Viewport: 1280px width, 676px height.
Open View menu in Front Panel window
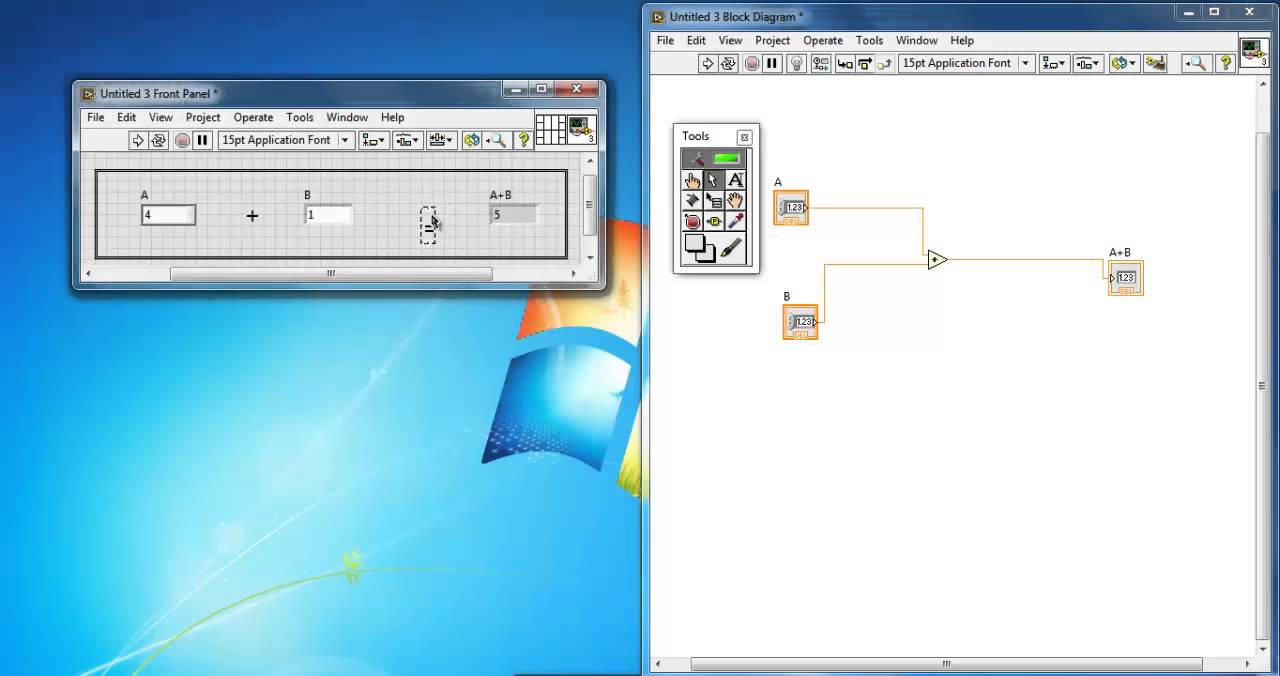[x=161, y=118]
